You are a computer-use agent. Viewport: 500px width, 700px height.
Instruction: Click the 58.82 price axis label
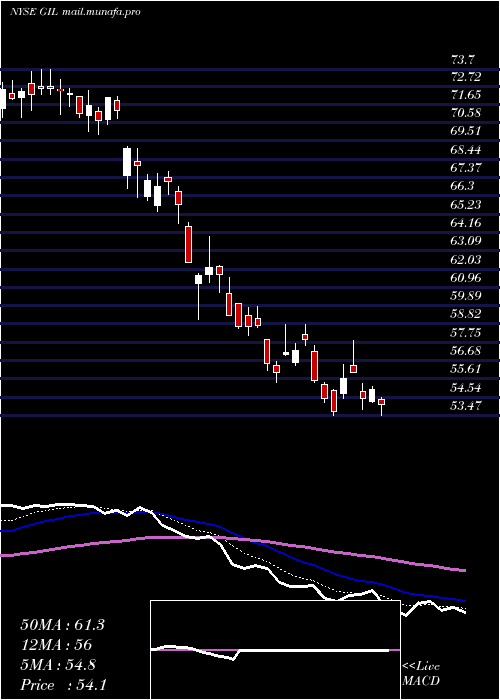tap(466, 314)
